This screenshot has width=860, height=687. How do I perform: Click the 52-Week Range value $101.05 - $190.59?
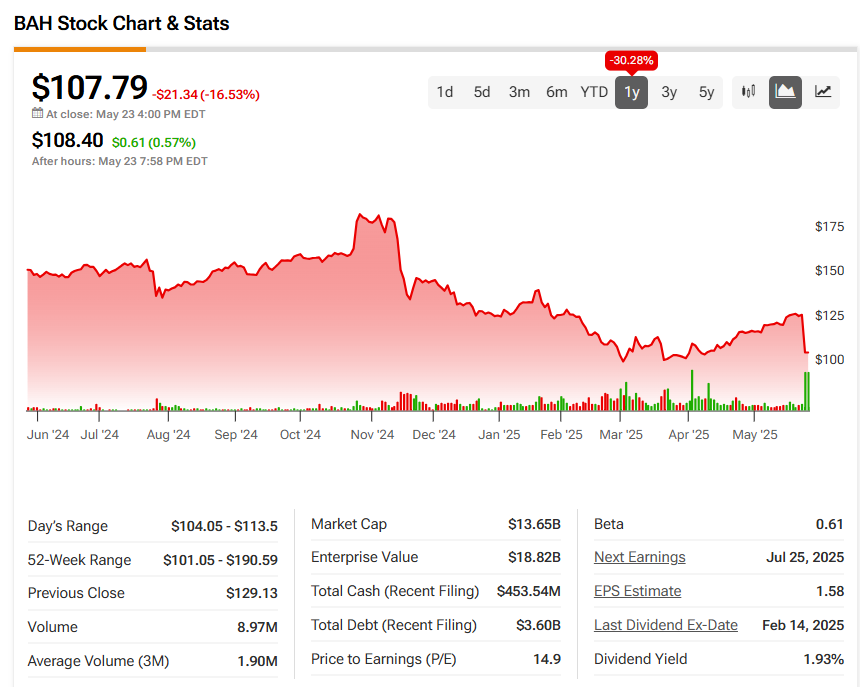click(x=220, y=560)
